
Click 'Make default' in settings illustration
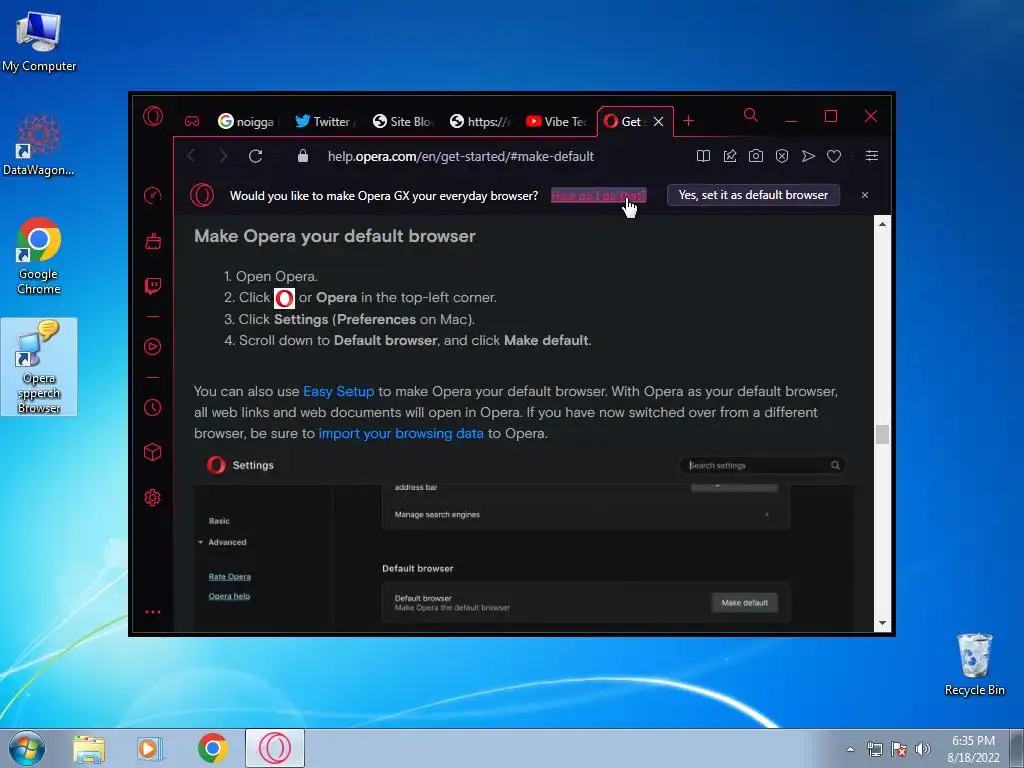tap(744, 603)
